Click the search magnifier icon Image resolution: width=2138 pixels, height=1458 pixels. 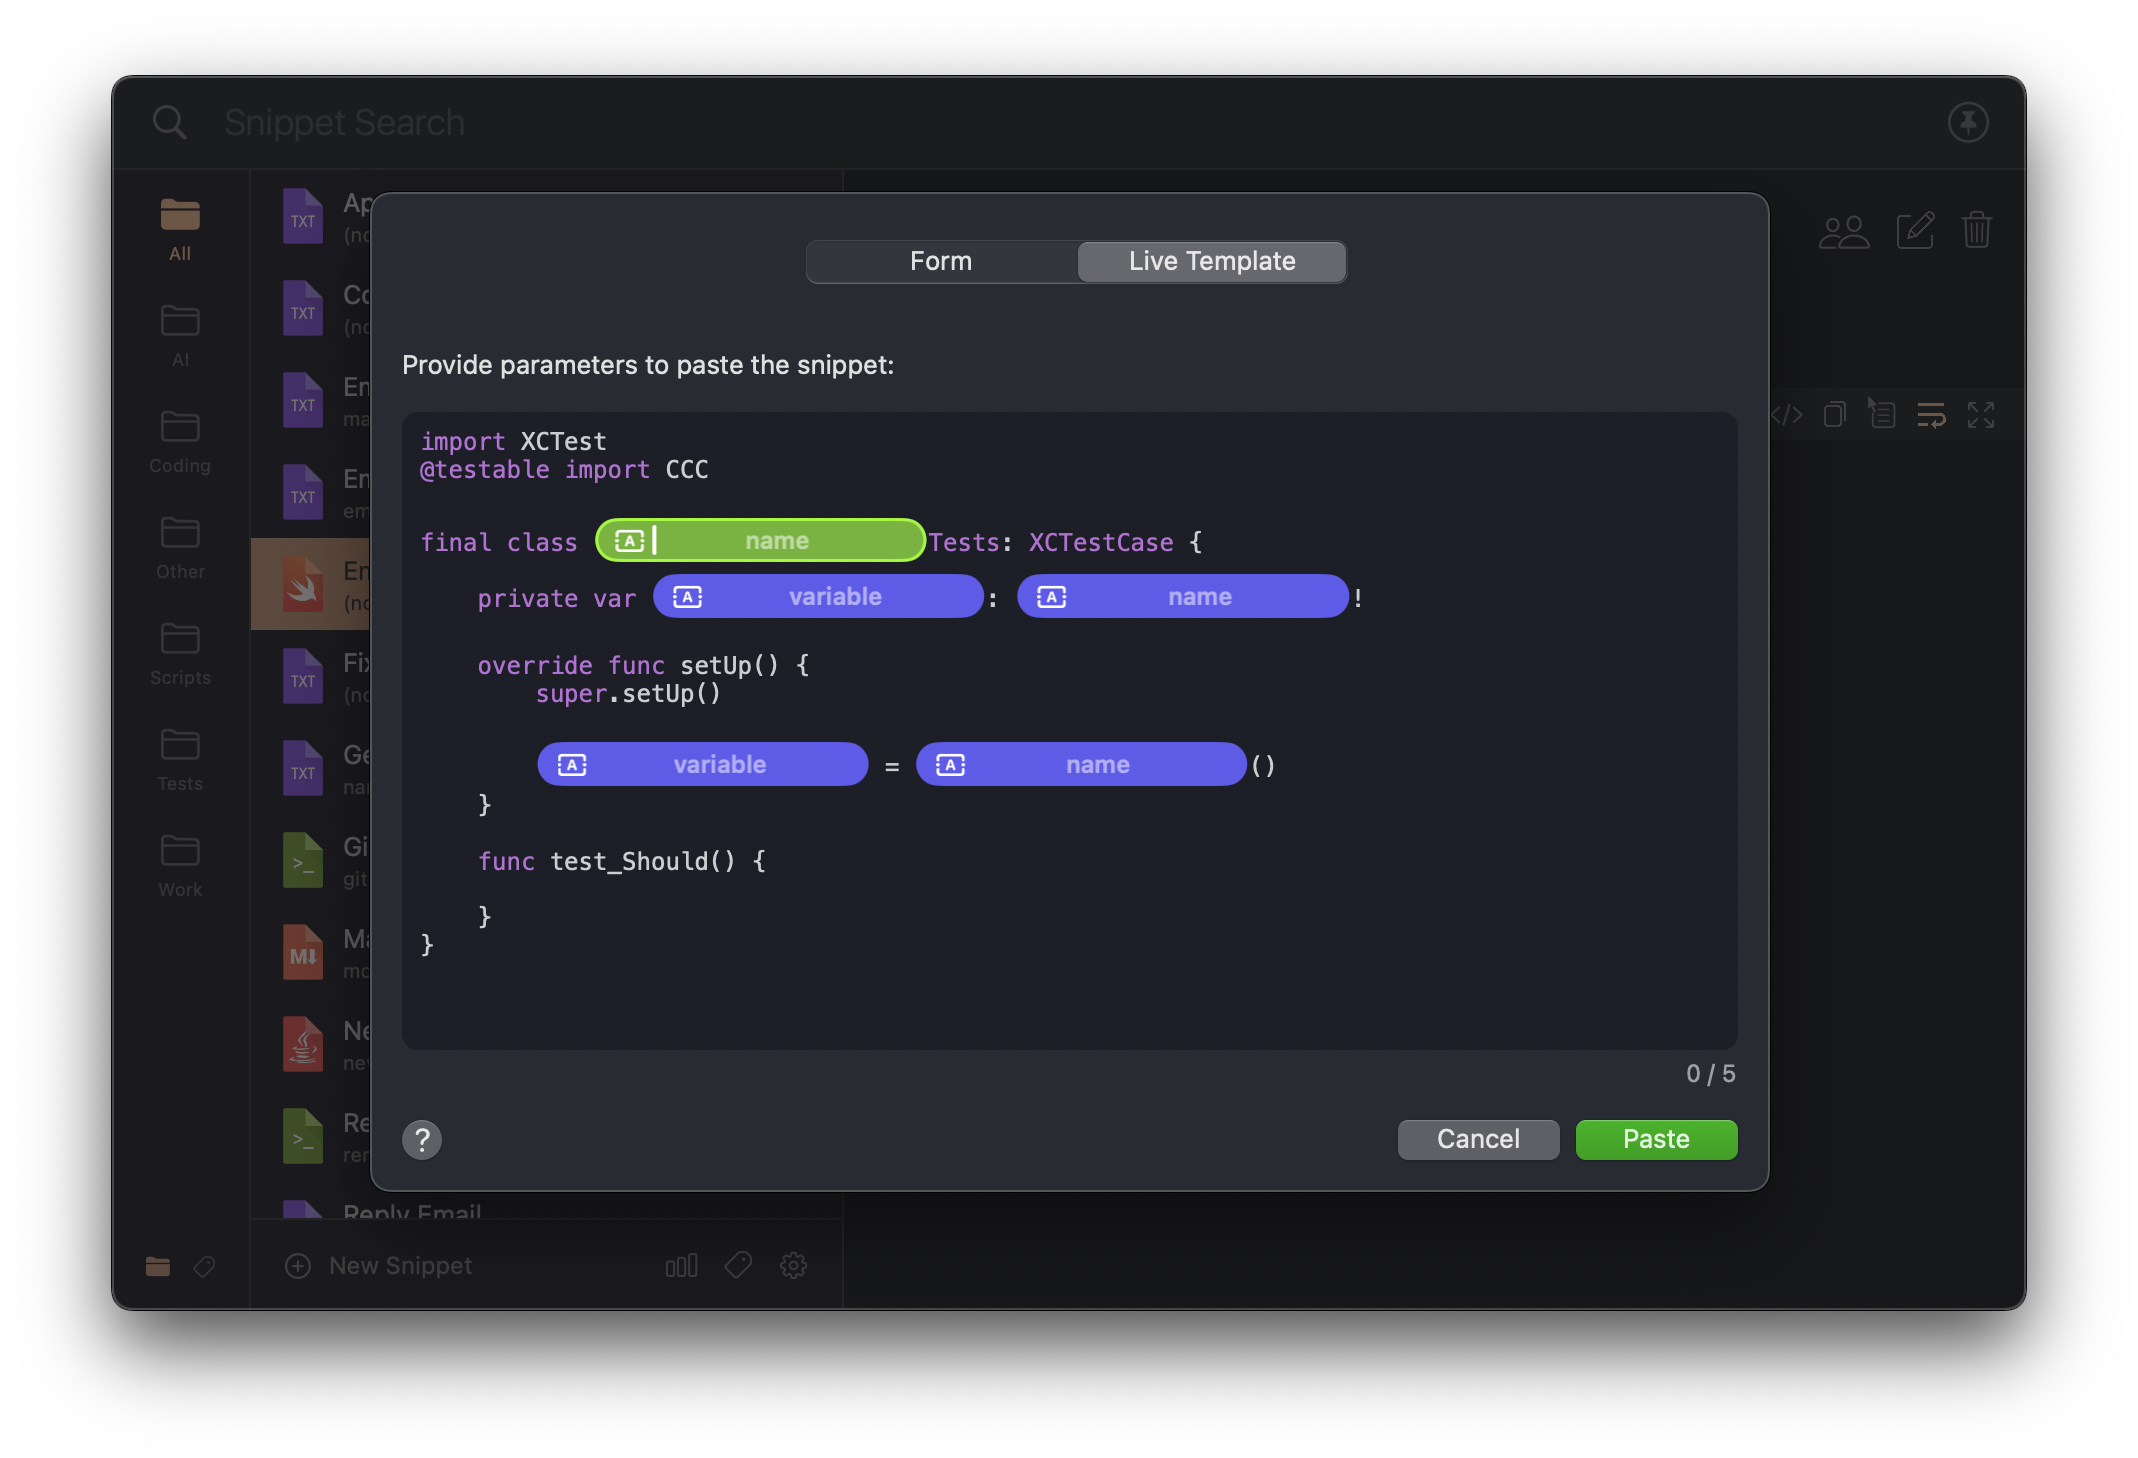[169, 123]
